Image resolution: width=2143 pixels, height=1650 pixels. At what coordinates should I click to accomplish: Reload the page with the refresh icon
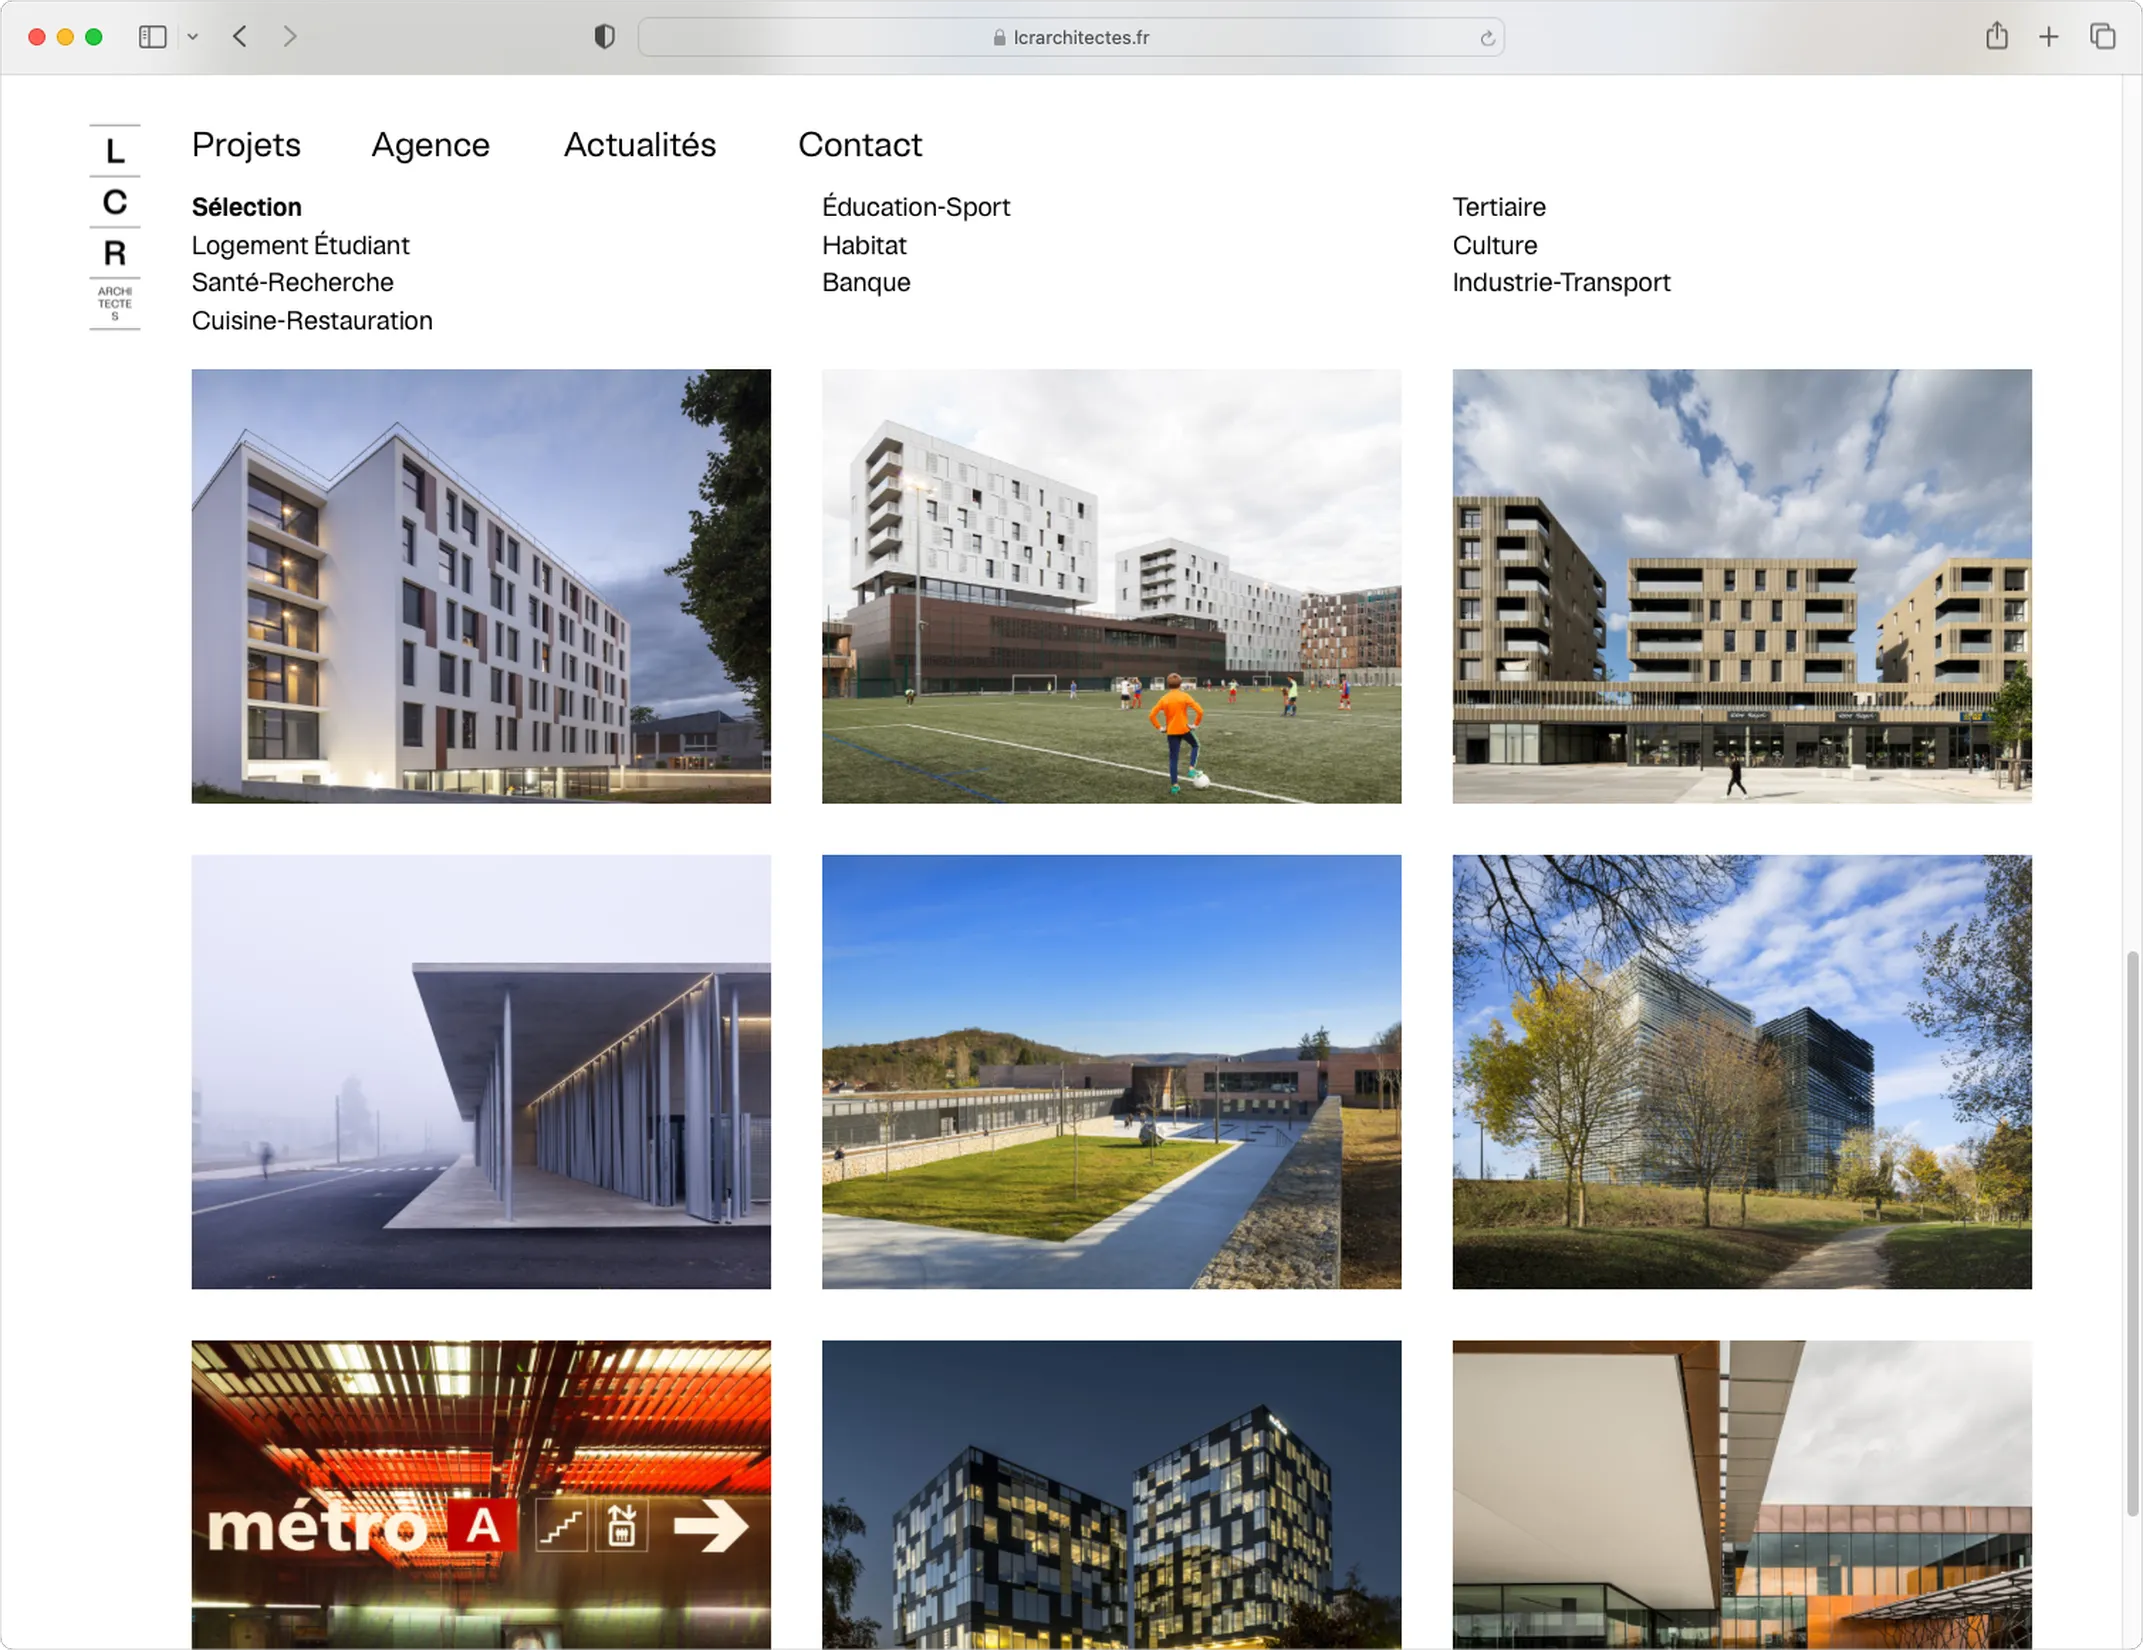click(x=1487, y=38)
